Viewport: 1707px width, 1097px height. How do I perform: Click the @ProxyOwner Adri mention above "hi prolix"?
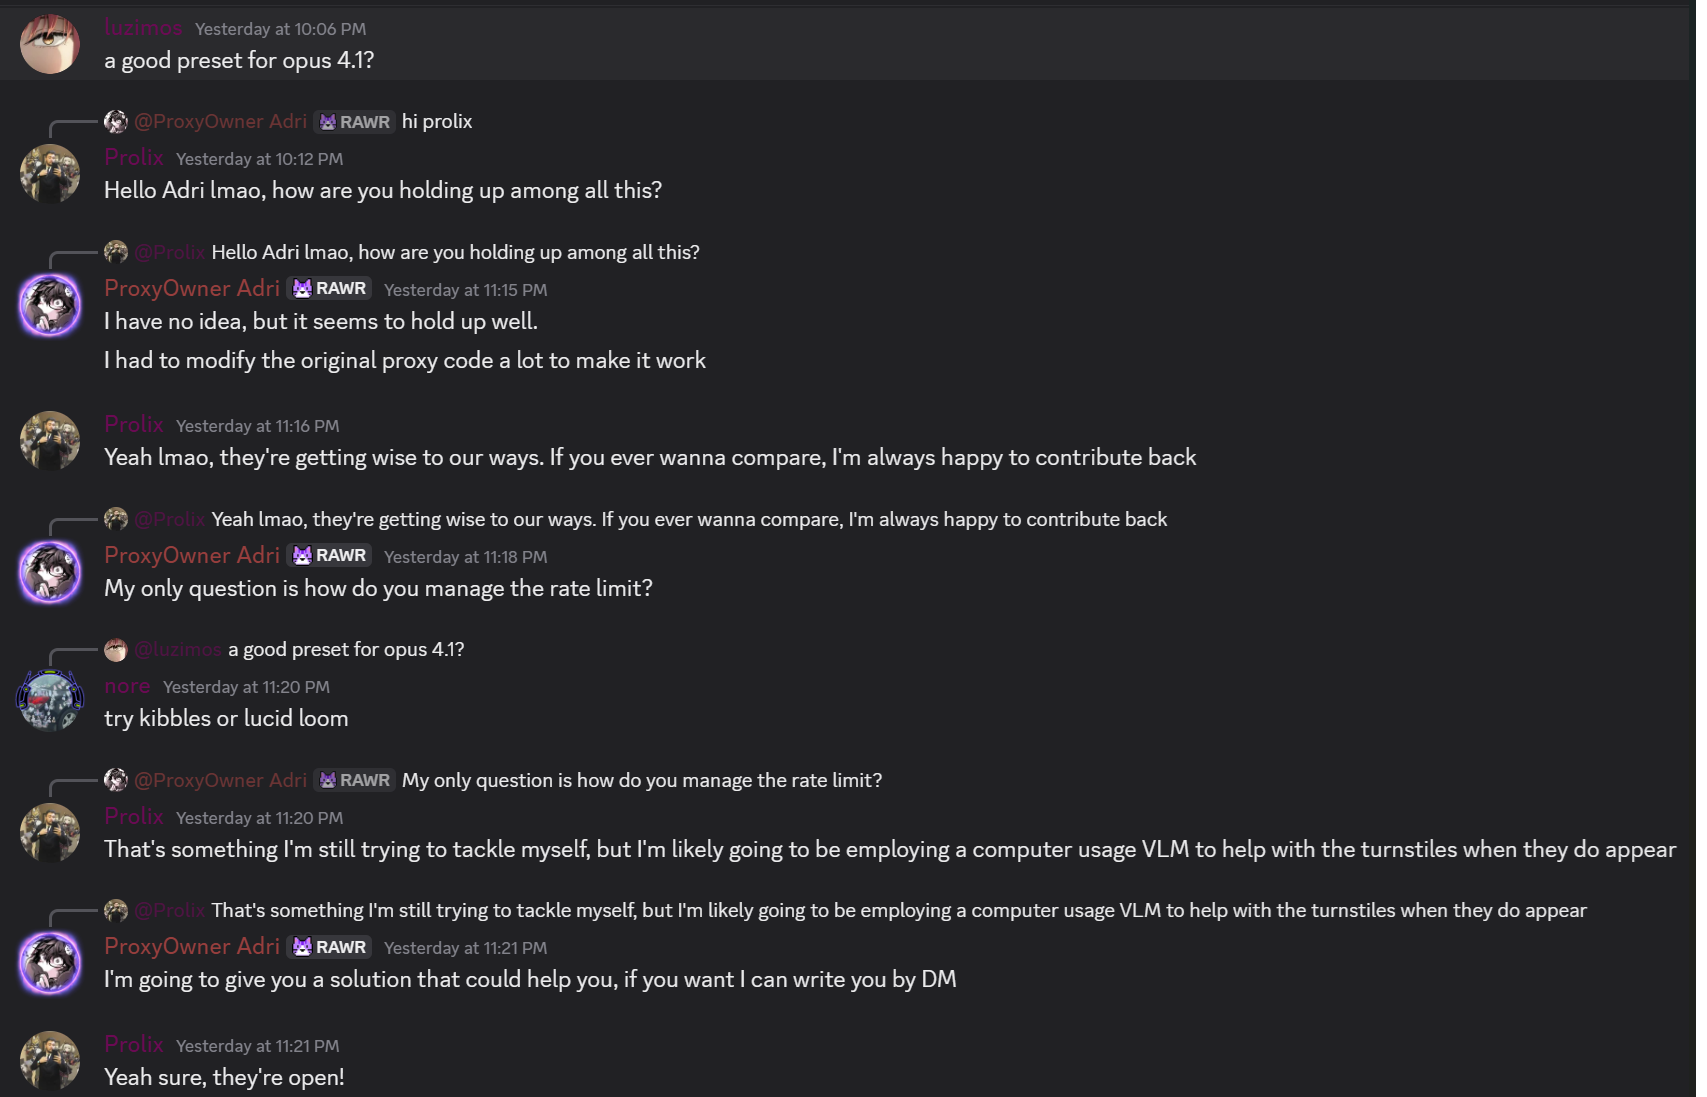click(x=220, y=122)
